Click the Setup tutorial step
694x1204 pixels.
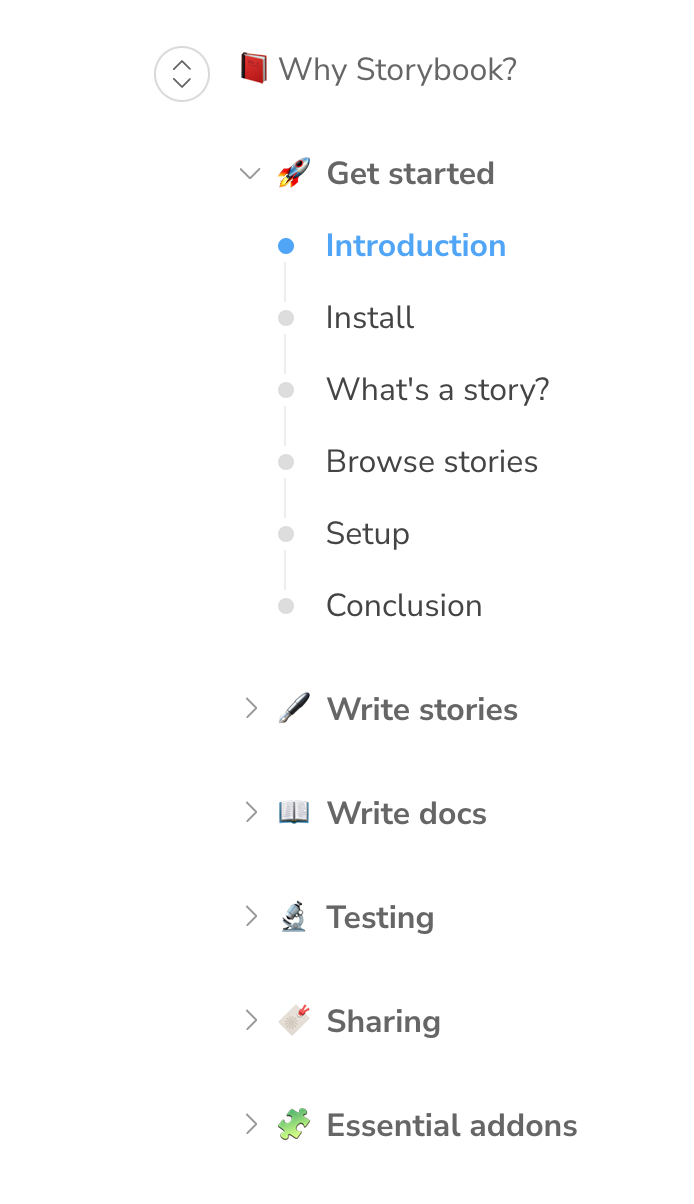[367, 533]
